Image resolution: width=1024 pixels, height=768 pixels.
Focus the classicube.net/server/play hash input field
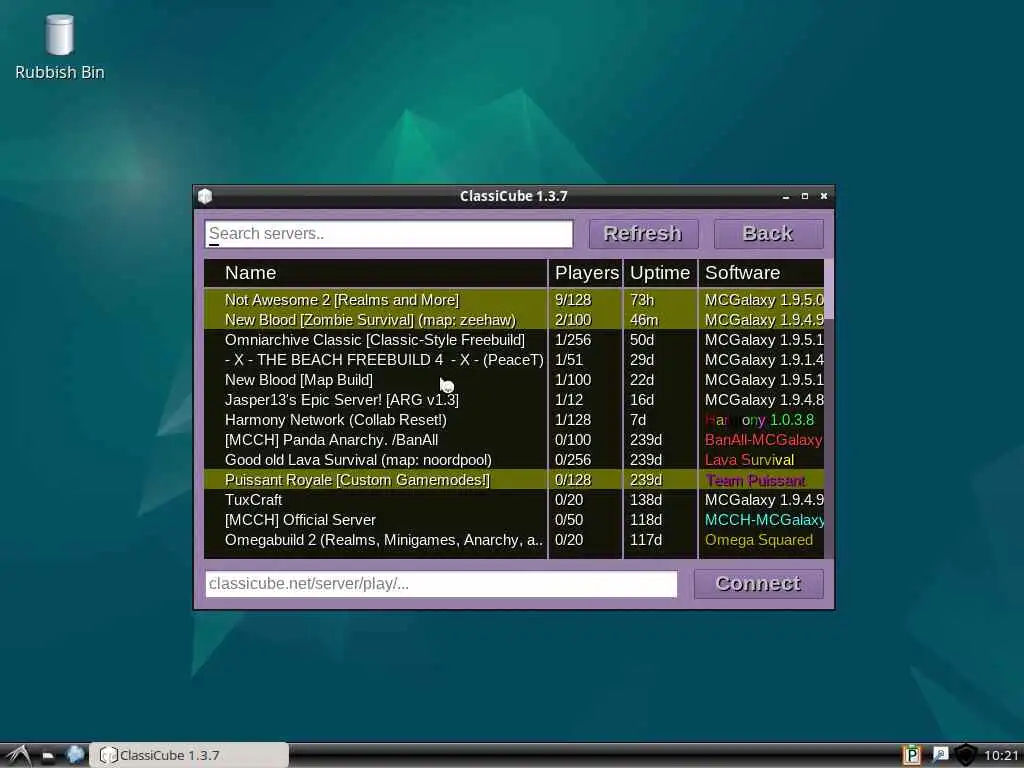(441, 584)
